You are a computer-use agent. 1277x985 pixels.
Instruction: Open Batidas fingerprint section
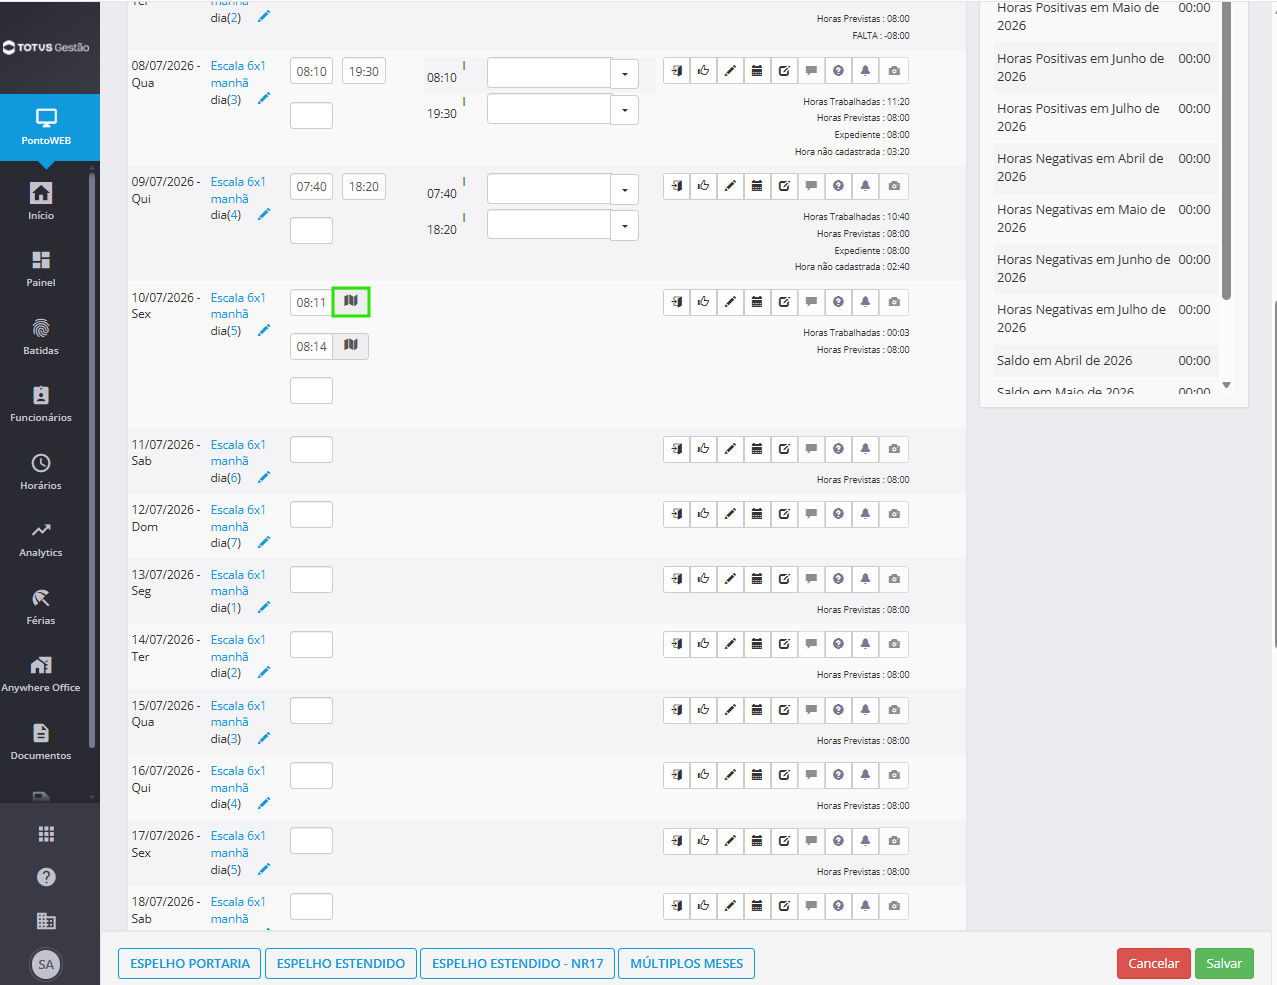click(41, 337)
